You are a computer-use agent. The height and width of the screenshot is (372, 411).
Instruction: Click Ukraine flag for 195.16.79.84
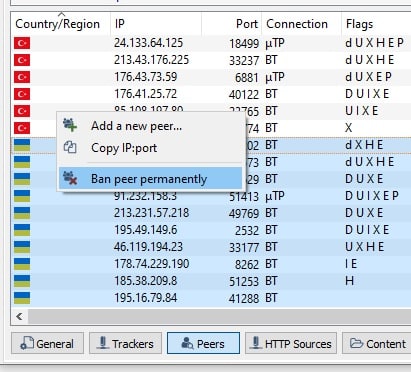22,298
